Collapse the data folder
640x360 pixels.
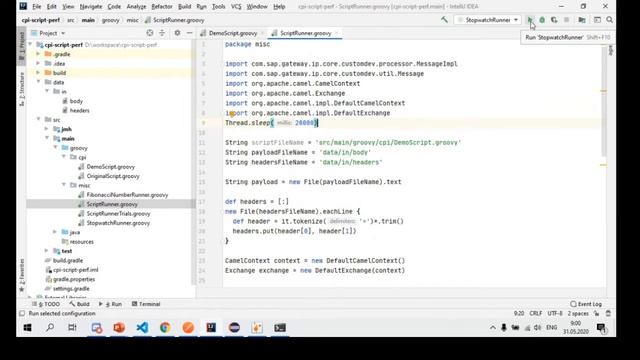pos(38,82)
